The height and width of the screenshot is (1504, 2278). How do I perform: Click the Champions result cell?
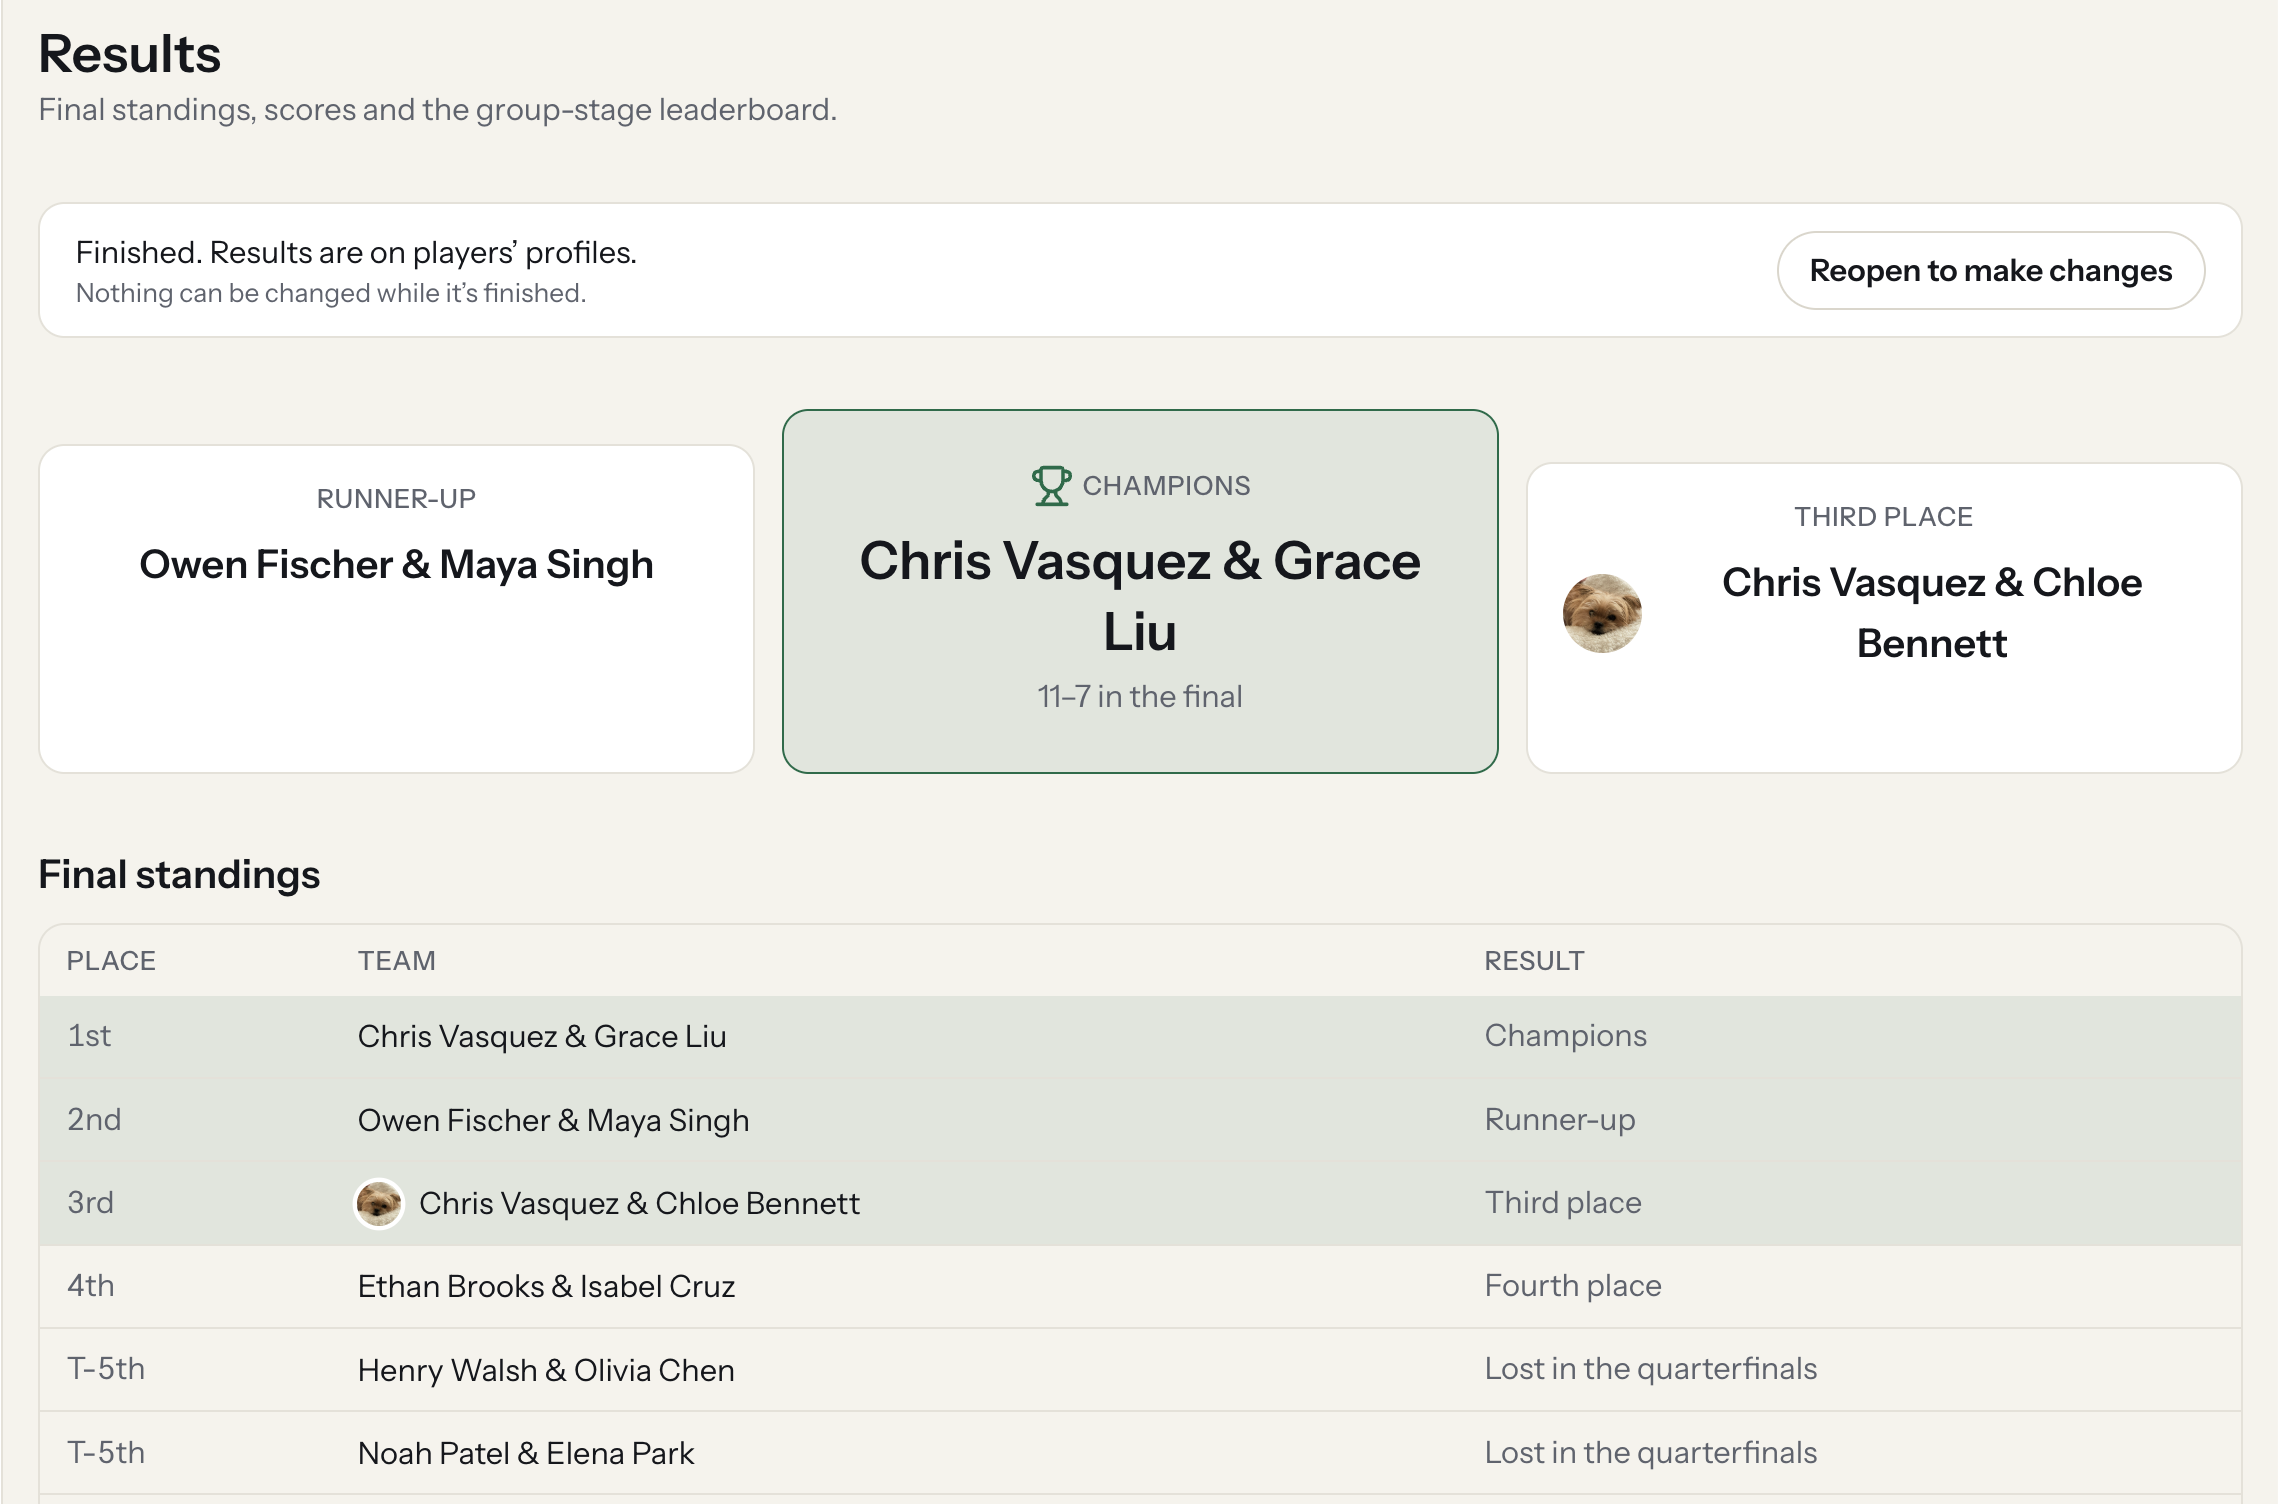(1565, 1036)
